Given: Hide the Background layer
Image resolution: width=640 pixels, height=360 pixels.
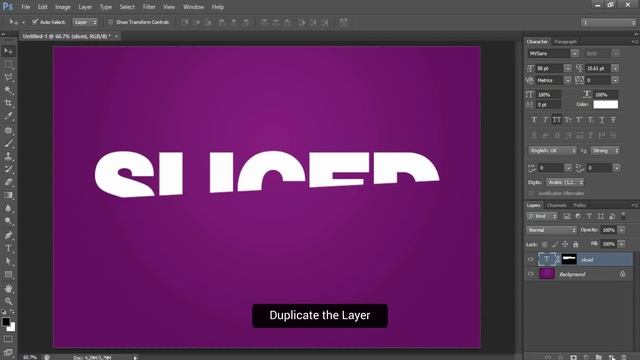Looking at the screenshot, I should click(x=531, y=274).
